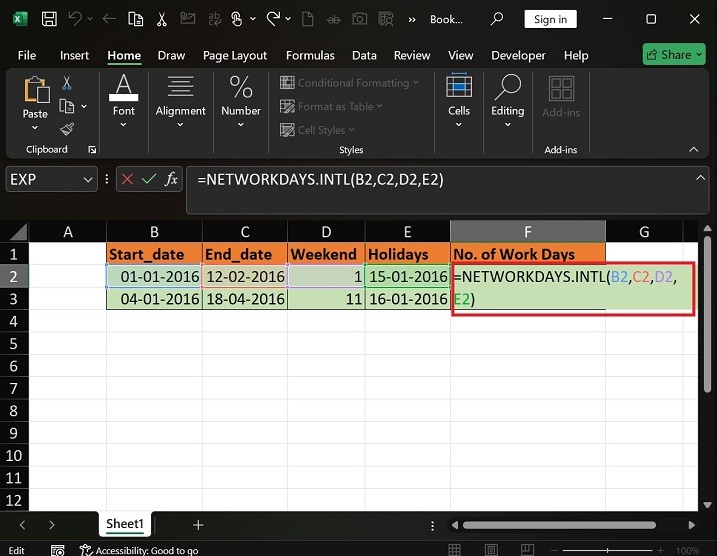Click the Cut scissors in the Clipboard group
Image resolution: width=717 pixels, height=556 pixels.
(x=67, y=83)
